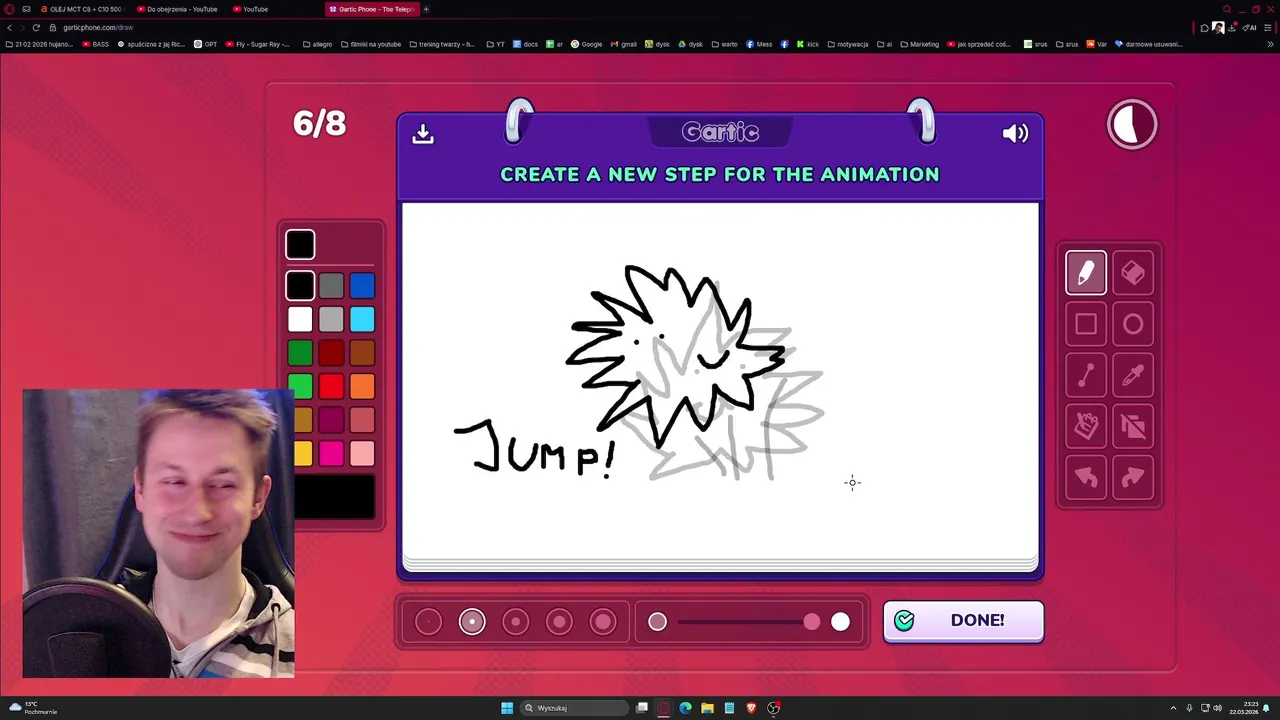Pick the cyan color swatch
The height and width of the screenshot is (720, 1280).
pyautogui.click(x=362, y=319)
